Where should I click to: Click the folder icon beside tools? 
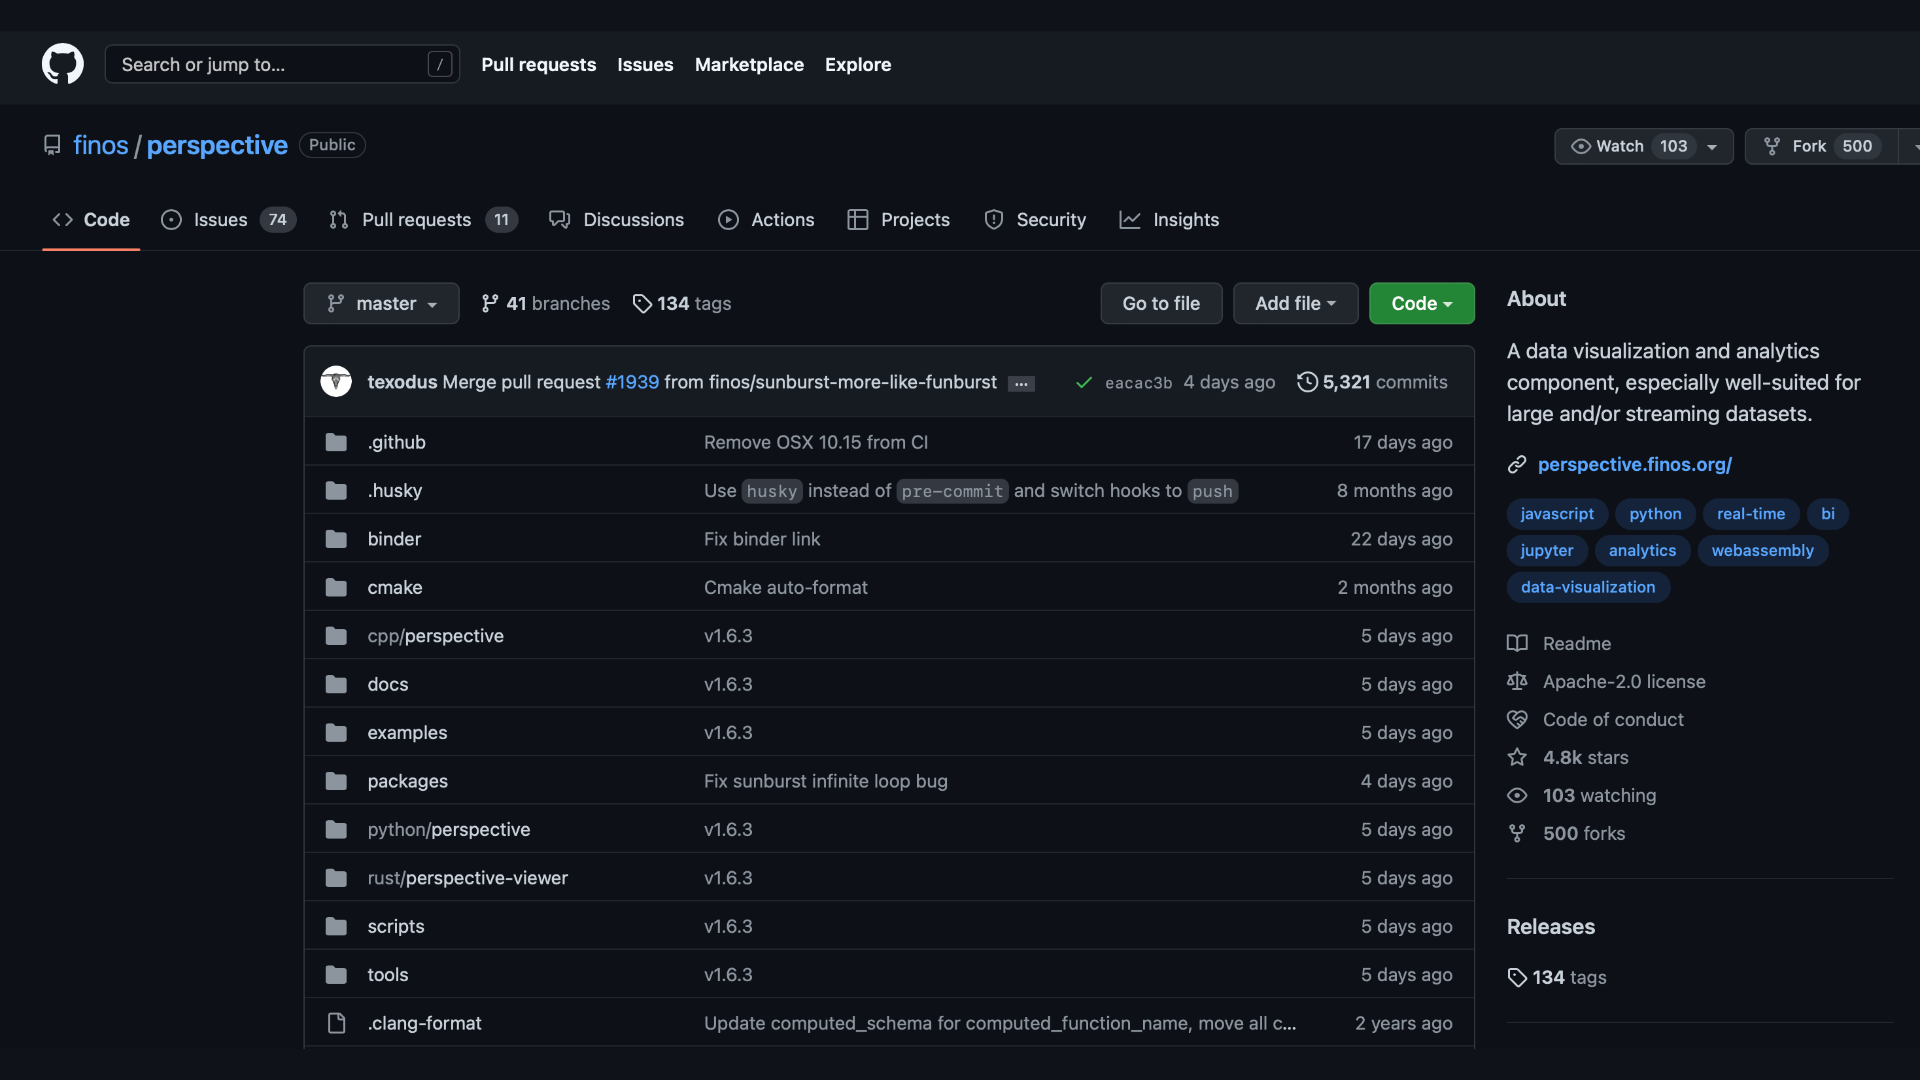[x=336, y=975]
